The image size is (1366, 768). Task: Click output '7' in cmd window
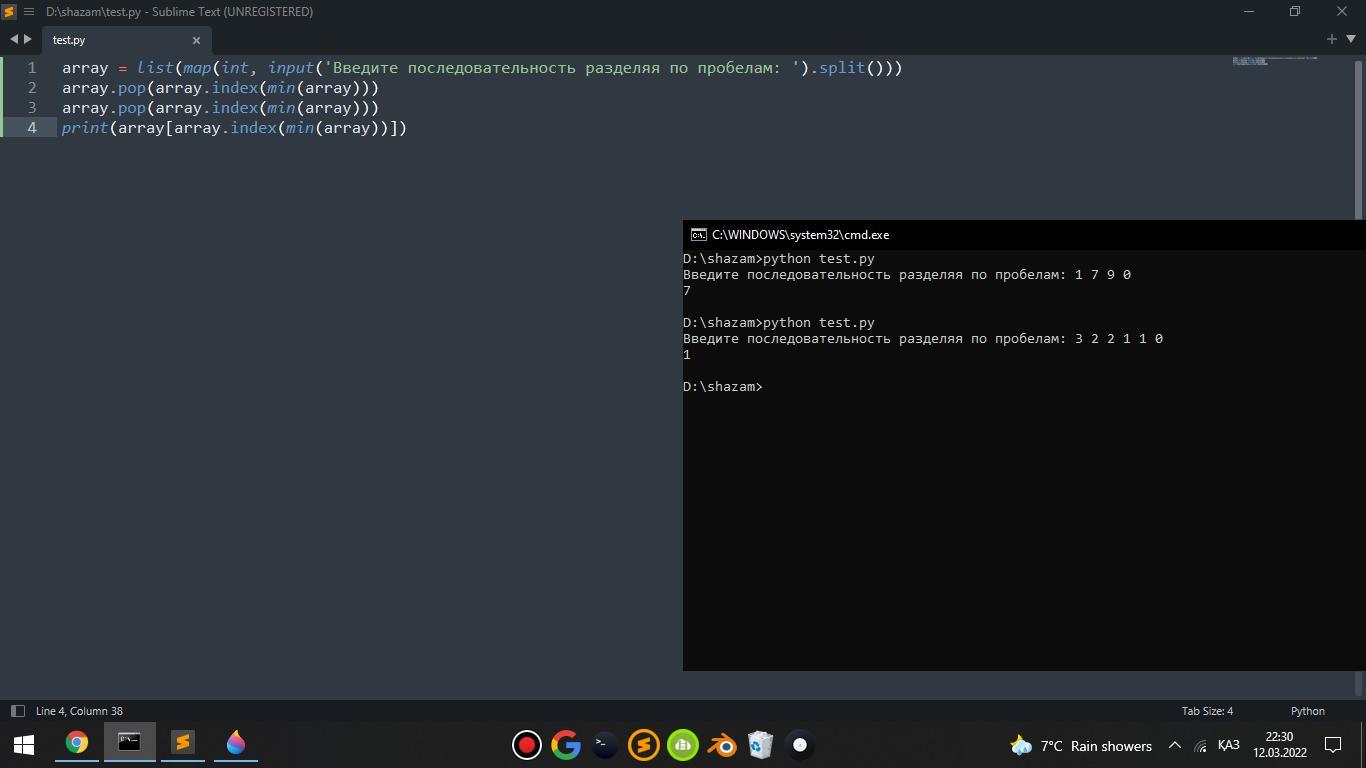(x=687, y=291)
